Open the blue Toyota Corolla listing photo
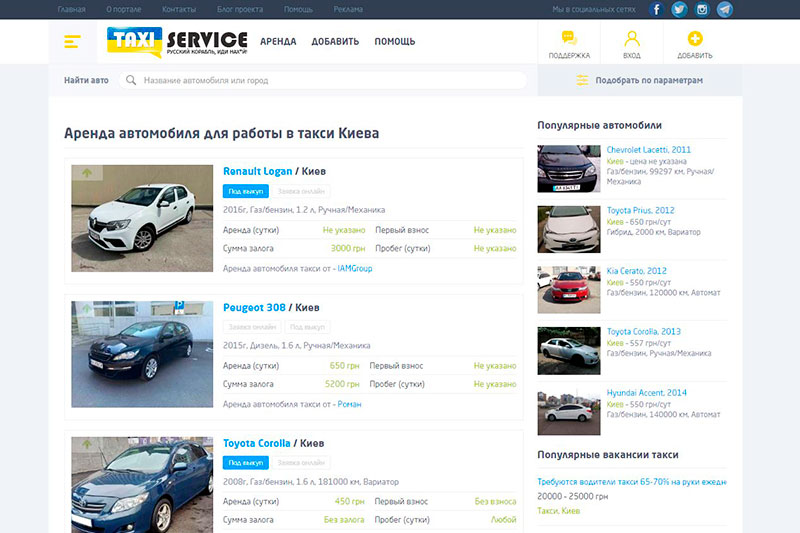This screenshot has height=533, width=800. pos(142,485)
